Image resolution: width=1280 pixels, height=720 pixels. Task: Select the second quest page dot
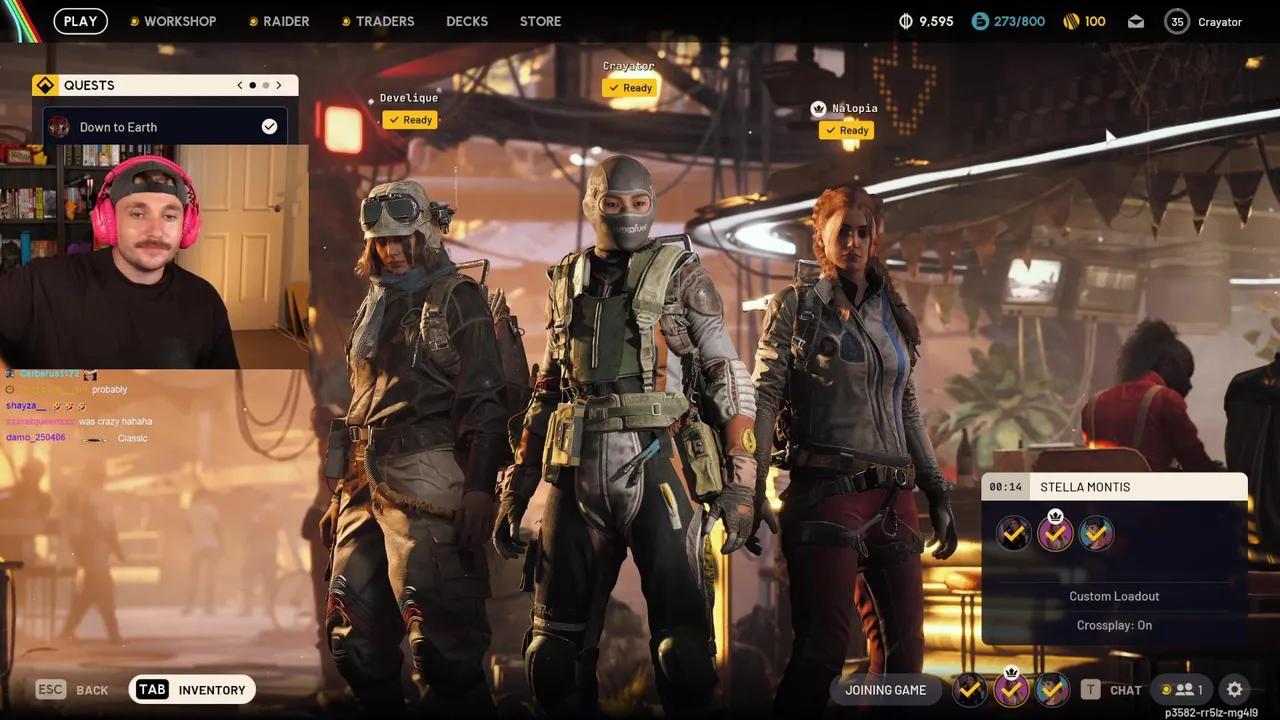pyautogui.click(x=265, y=85)
